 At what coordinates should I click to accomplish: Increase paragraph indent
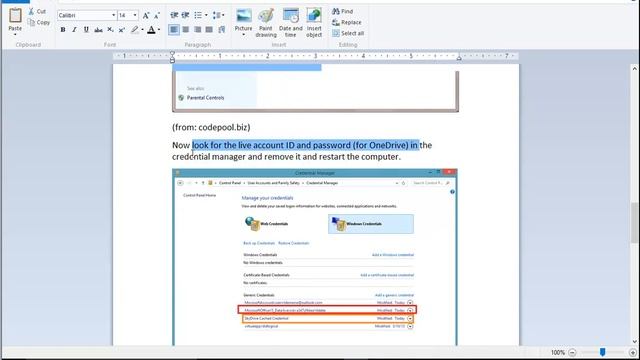(185, 15)
